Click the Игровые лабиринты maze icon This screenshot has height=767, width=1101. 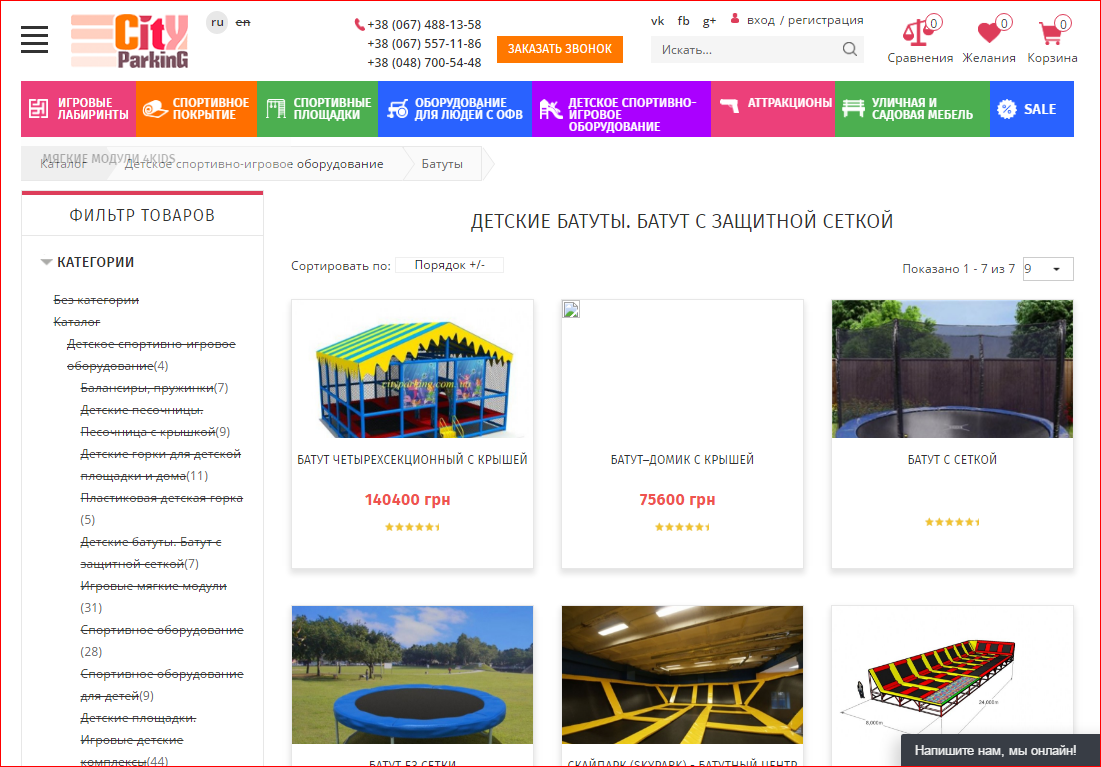tap(39, 108)
